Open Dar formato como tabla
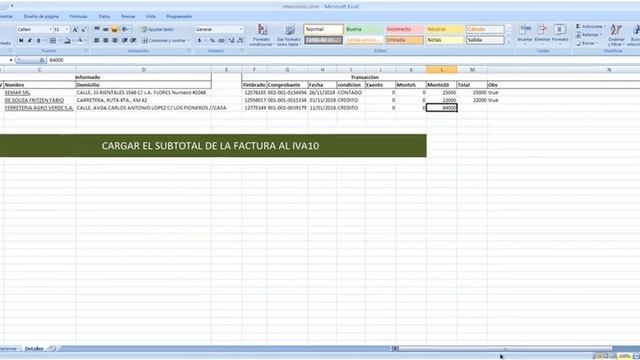This screenshot has height=360, width=640. 289,35
